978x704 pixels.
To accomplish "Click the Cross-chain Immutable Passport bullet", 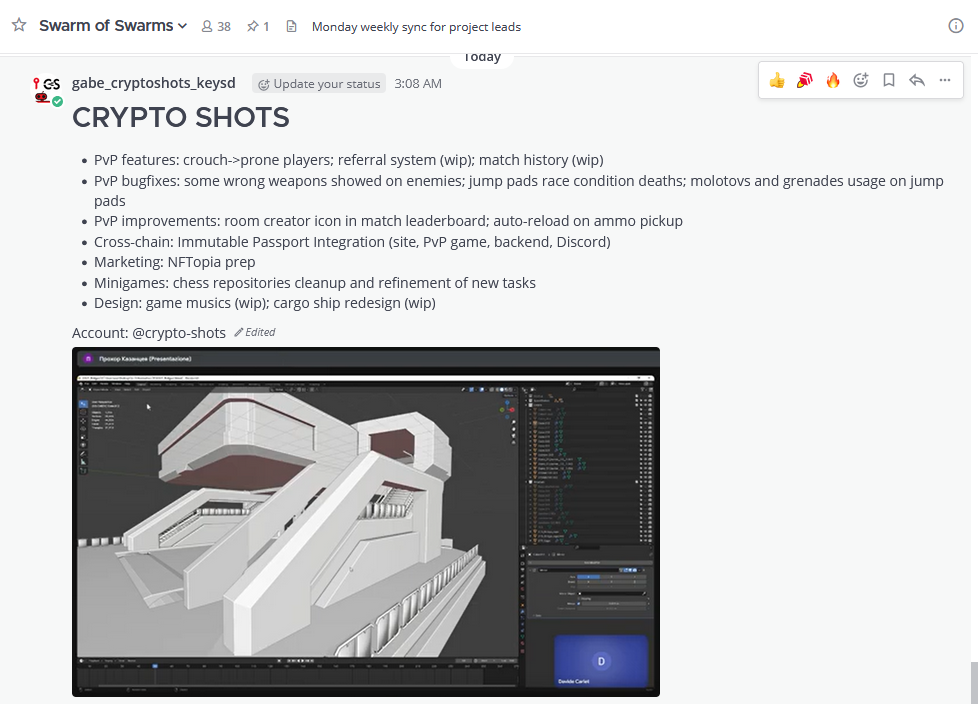I will [352, 242].
